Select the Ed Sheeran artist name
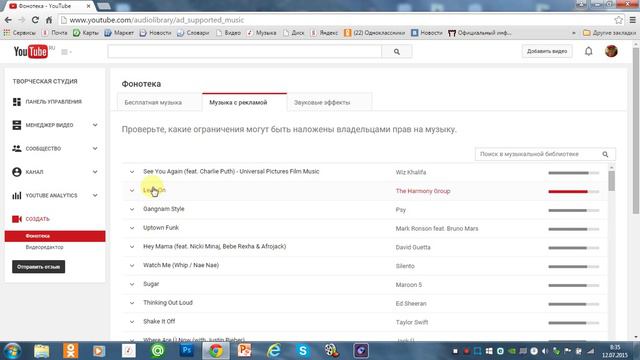The height and width of the screenshot is (360, 640). pyautogui.click(x=411, y=304)
